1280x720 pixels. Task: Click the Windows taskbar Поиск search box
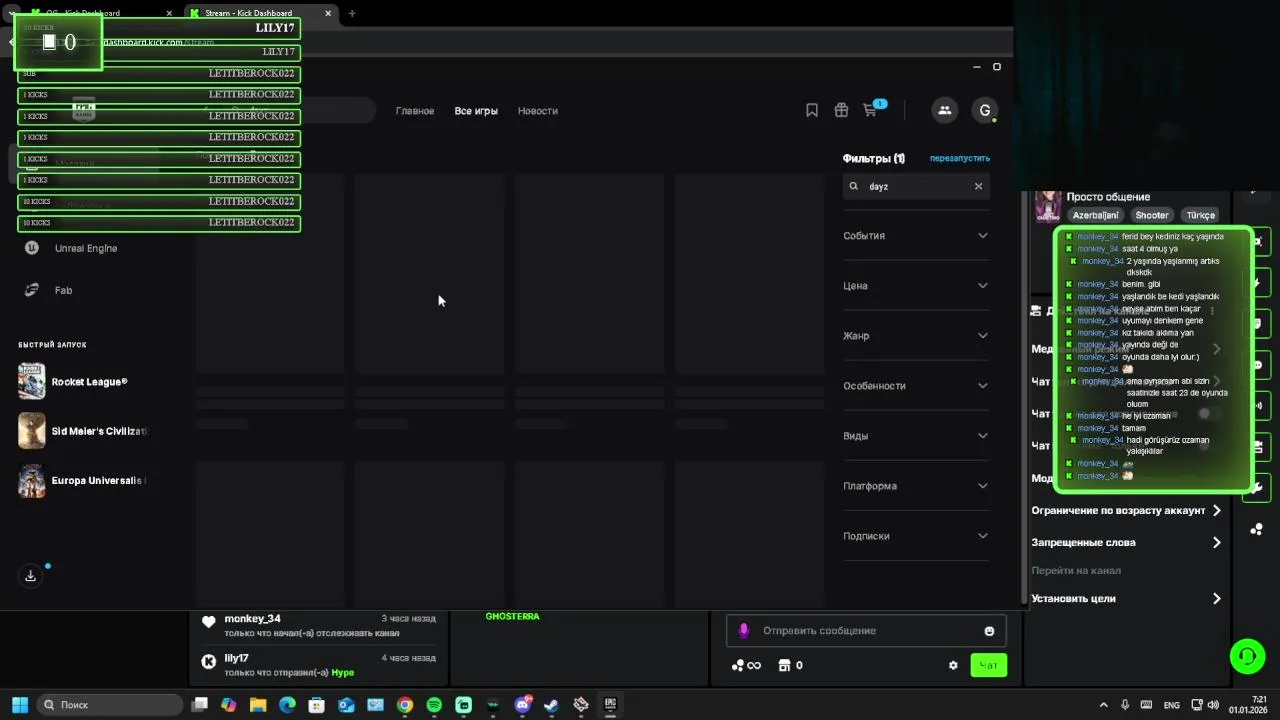point(110,705)
